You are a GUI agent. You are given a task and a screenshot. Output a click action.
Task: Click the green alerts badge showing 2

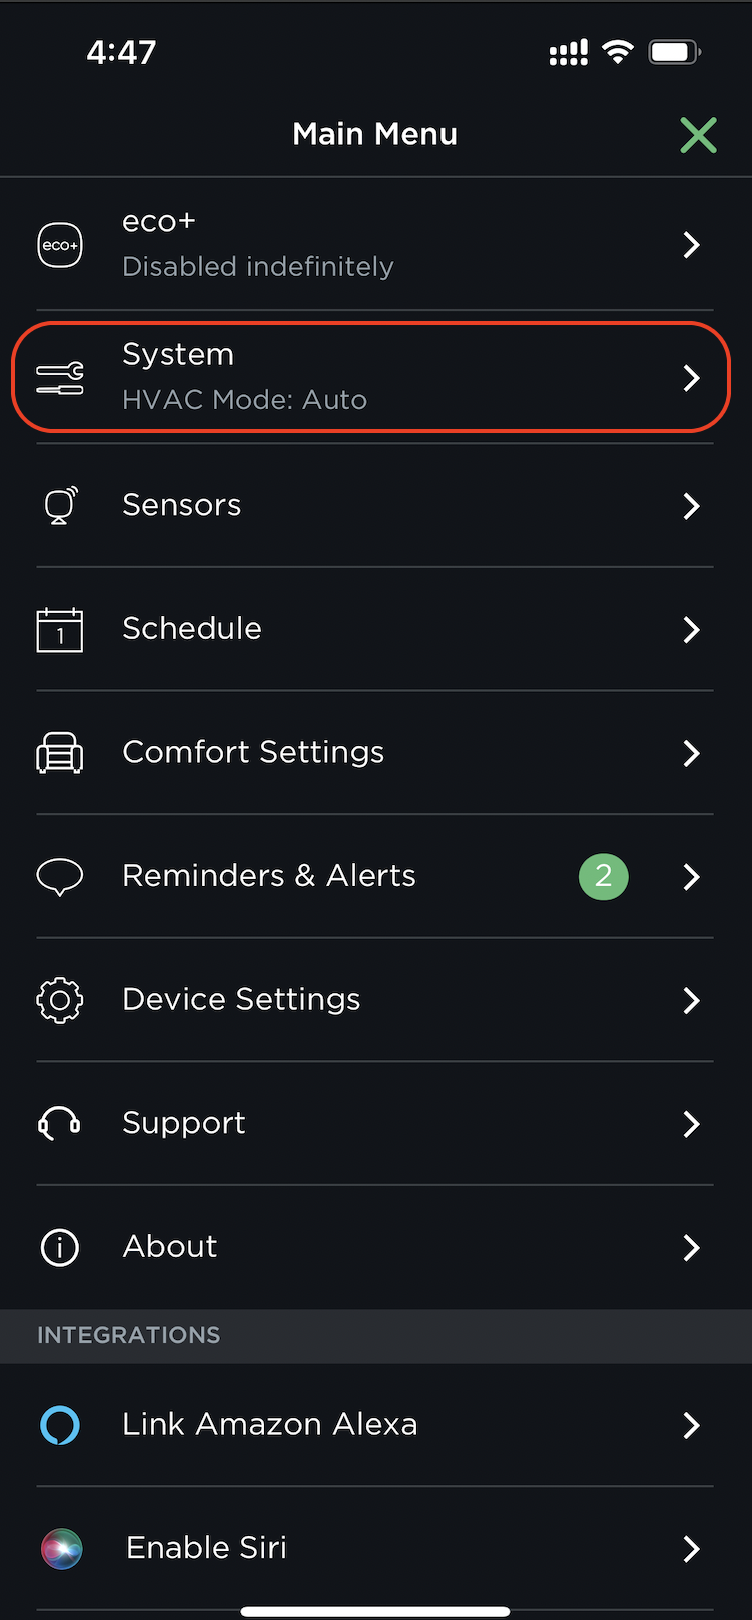[x=604, y=876]
